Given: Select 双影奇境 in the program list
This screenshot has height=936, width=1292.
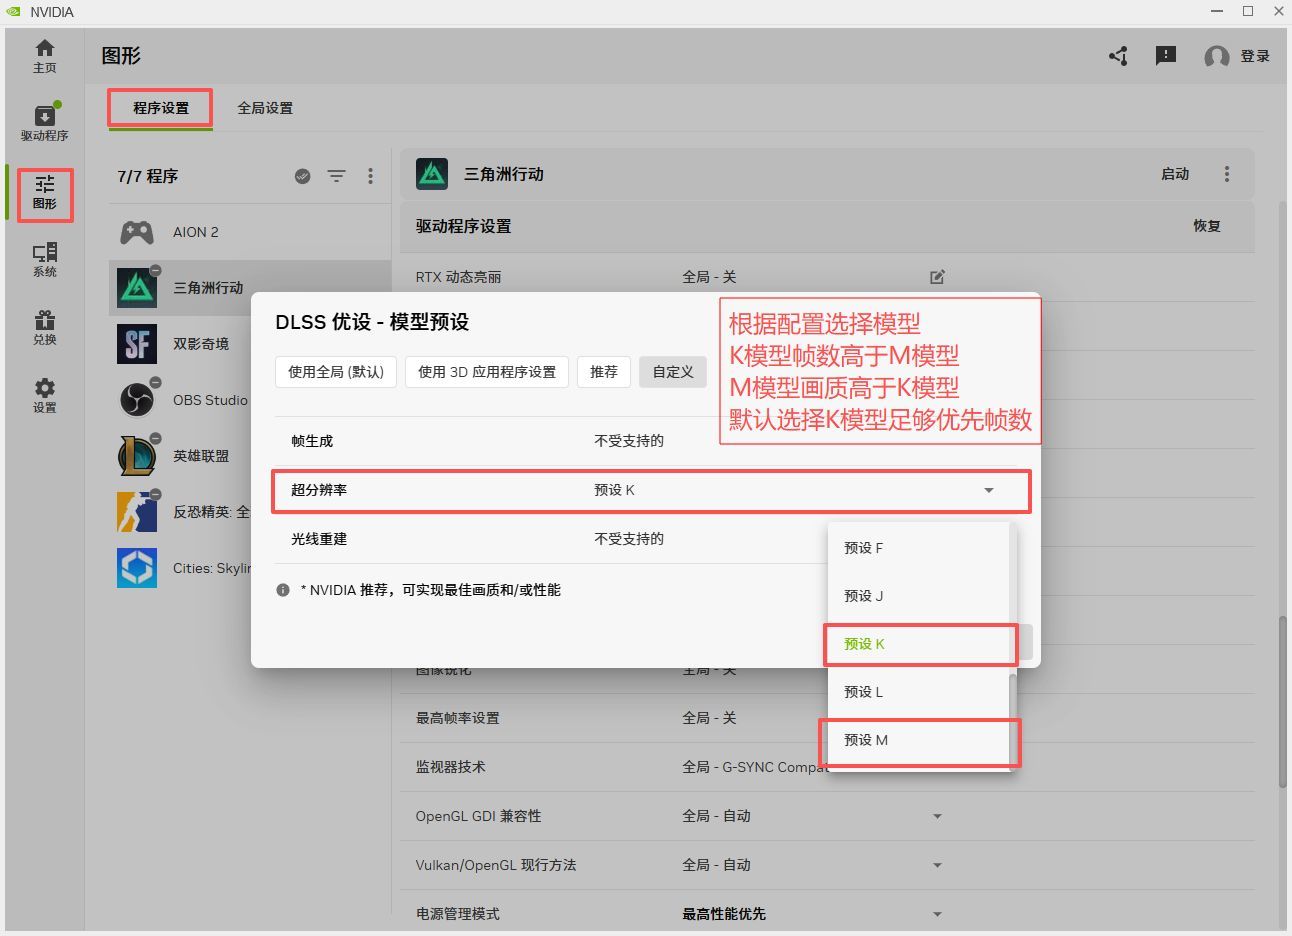Looking at the screenshot, I should [x=180, y=344].
